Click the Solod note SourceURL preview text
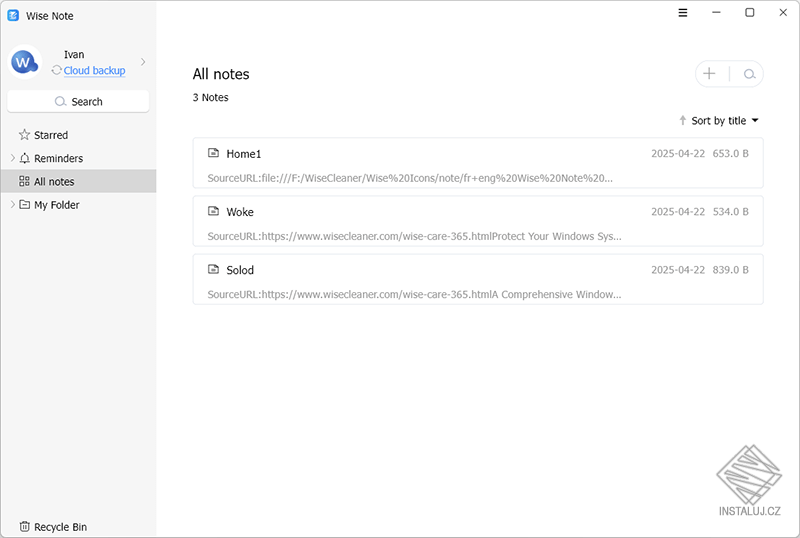The width and height of the screenshot is (800, 538). pyautogui.click(x=414, y=295)
